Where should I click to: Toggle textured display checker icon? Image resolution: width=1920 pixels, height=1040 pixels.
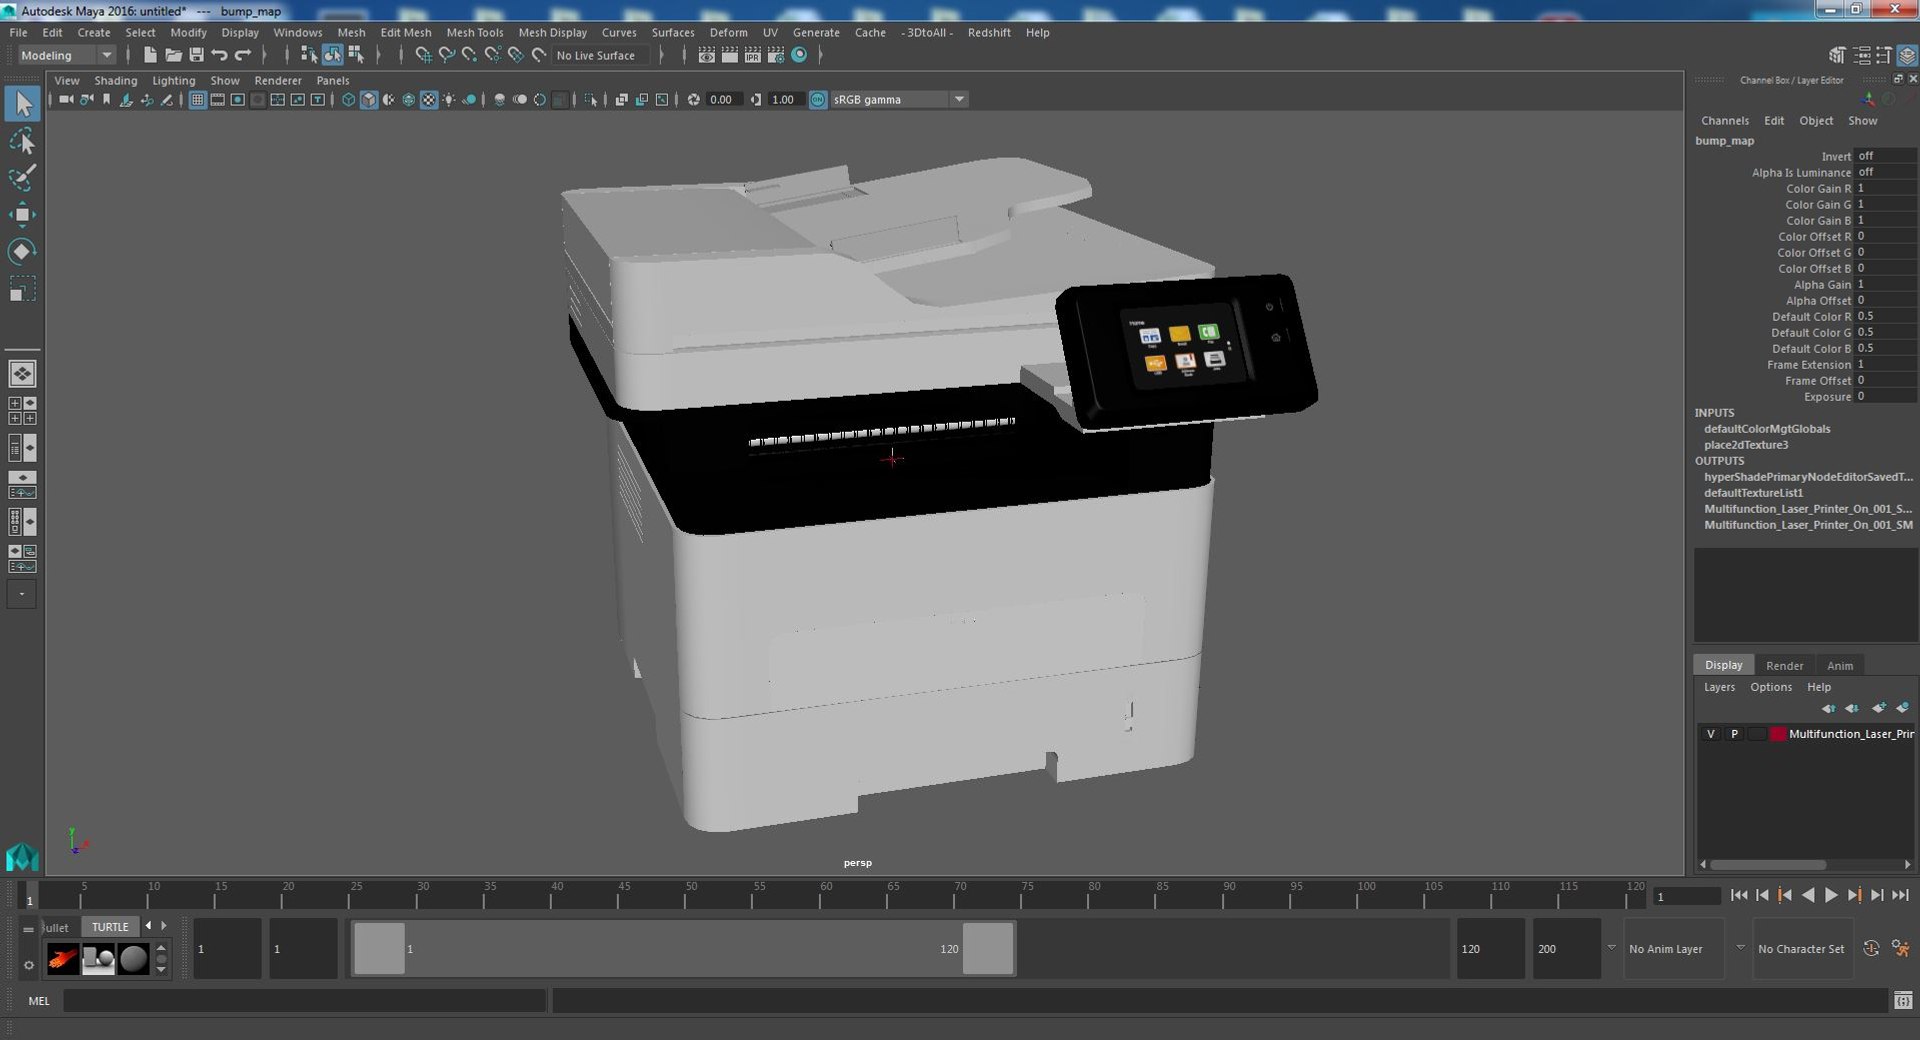[429, 99]
